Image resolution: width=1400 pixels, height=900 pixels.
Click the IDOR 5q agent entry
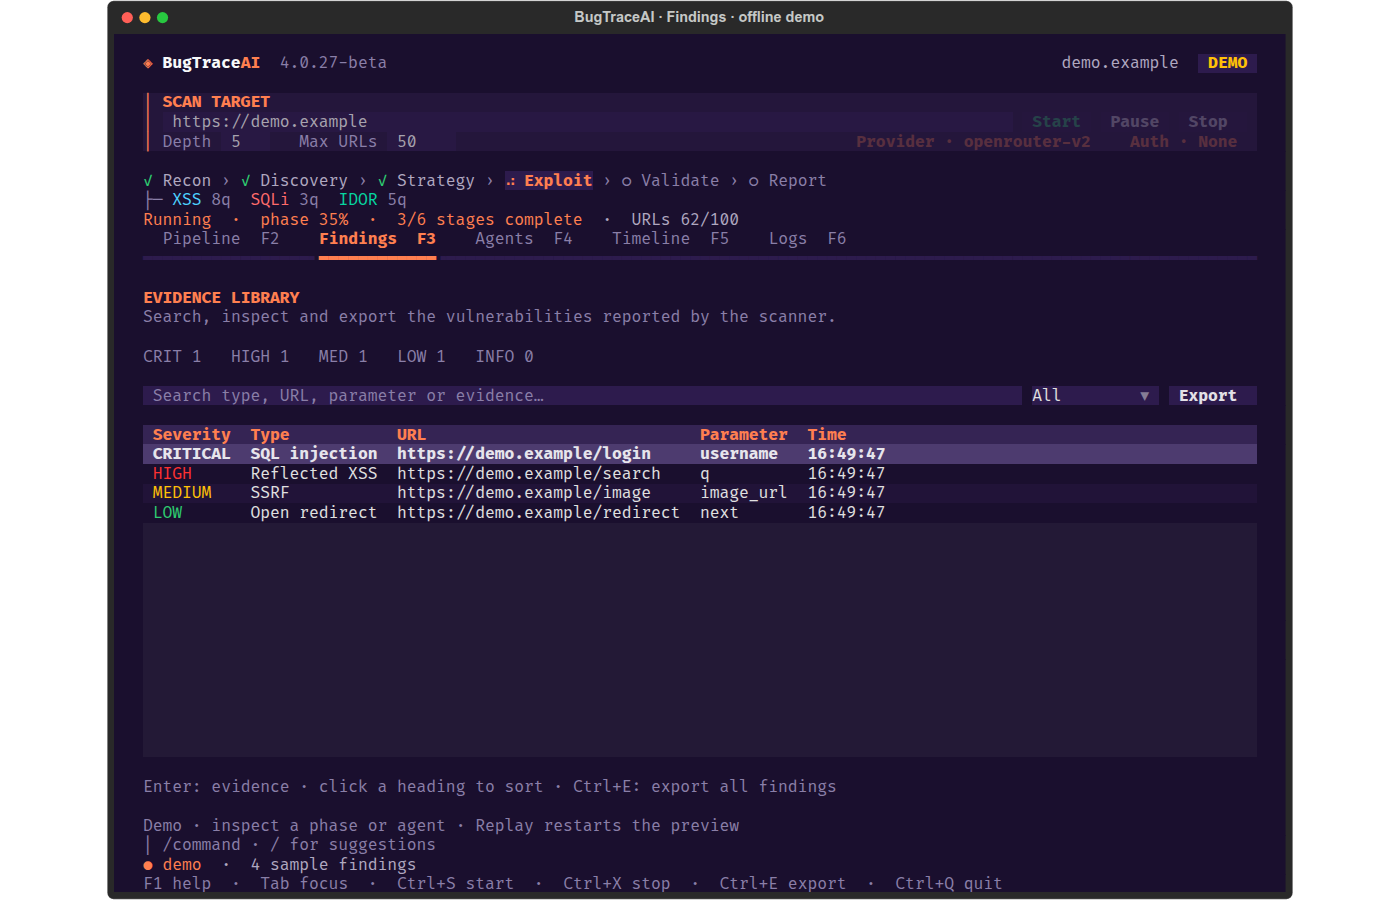tap(372, 200)
